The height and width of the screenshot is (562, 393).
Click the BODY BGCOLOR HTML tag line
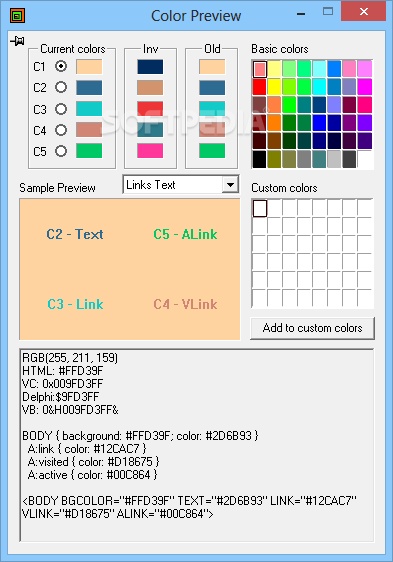pos(190,507)
